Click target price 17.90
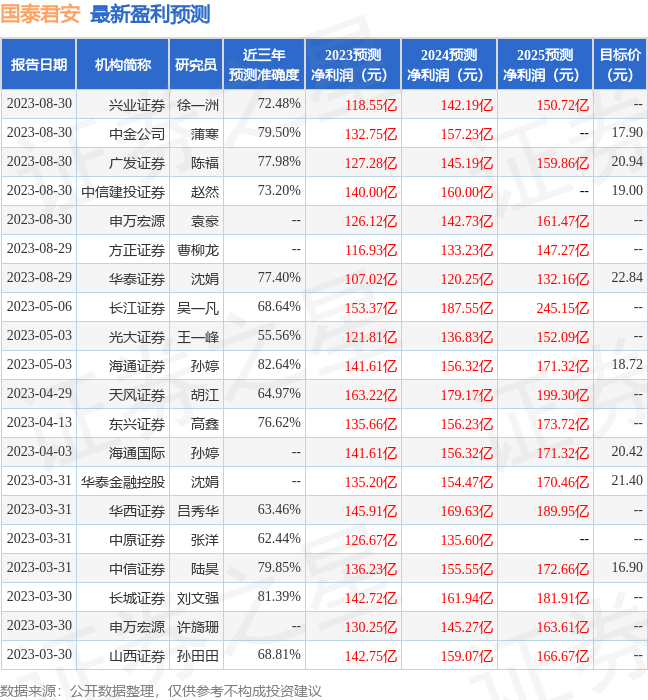Screen dimensions: 648x700 coord(627,133)
